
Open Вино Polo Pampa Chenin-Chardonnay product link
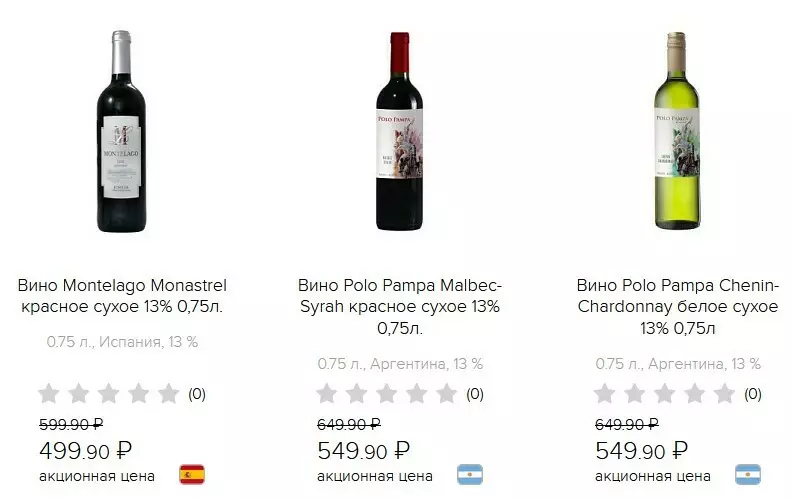677,306
